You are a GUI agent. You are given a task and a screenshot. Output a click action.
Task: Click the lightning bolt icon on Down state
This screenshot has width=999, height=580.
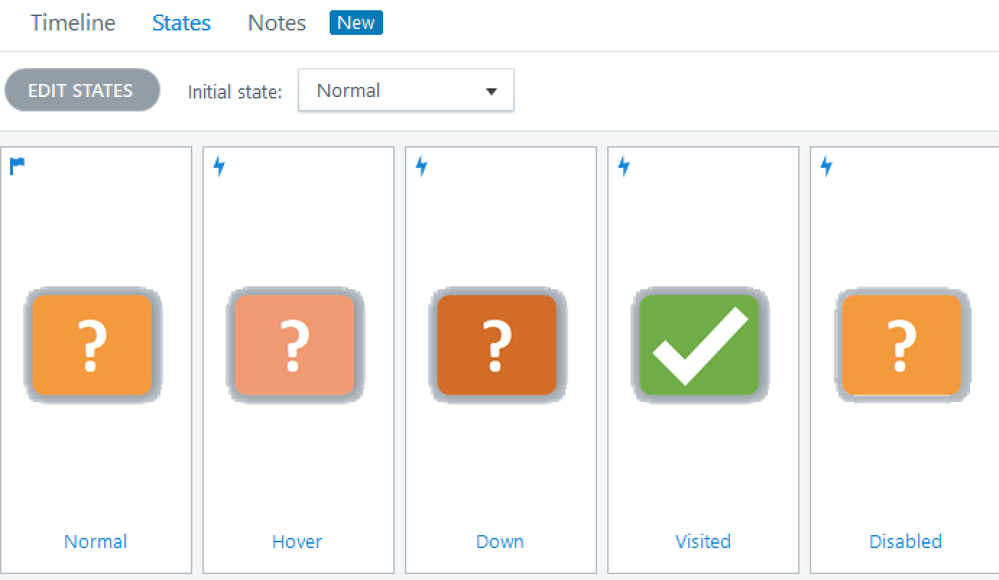[422, 166]
